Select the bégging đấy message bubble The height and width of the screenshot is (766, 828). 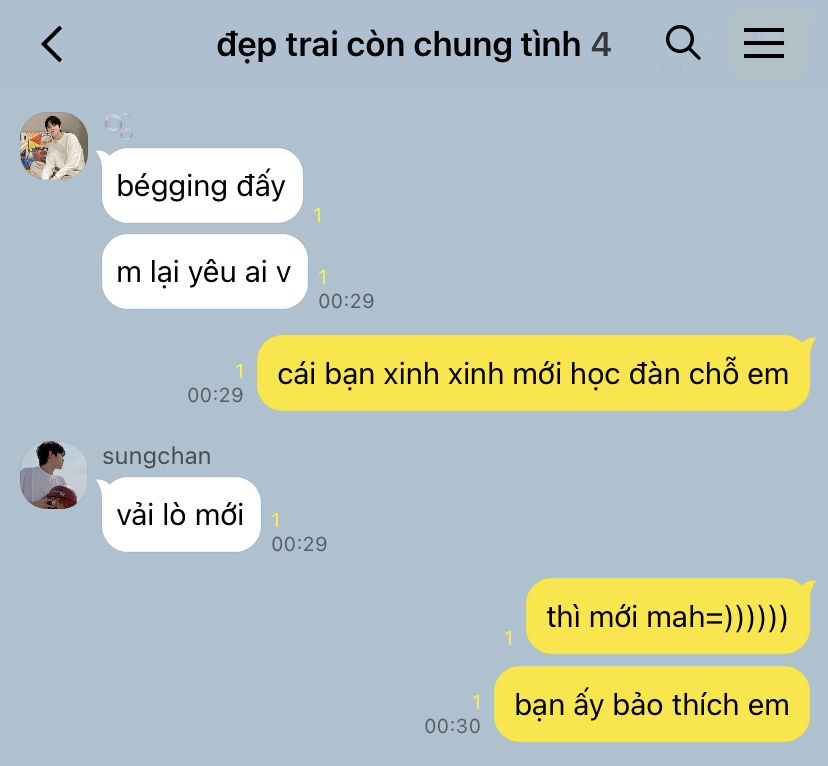tap(202, 185)
